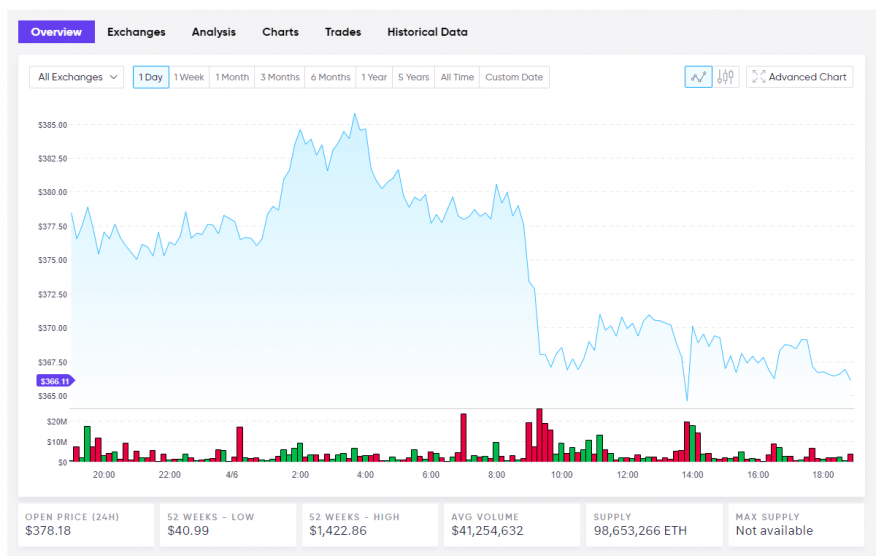Select the 1 Month time range
884x556 pixels.
click(232, 77)
